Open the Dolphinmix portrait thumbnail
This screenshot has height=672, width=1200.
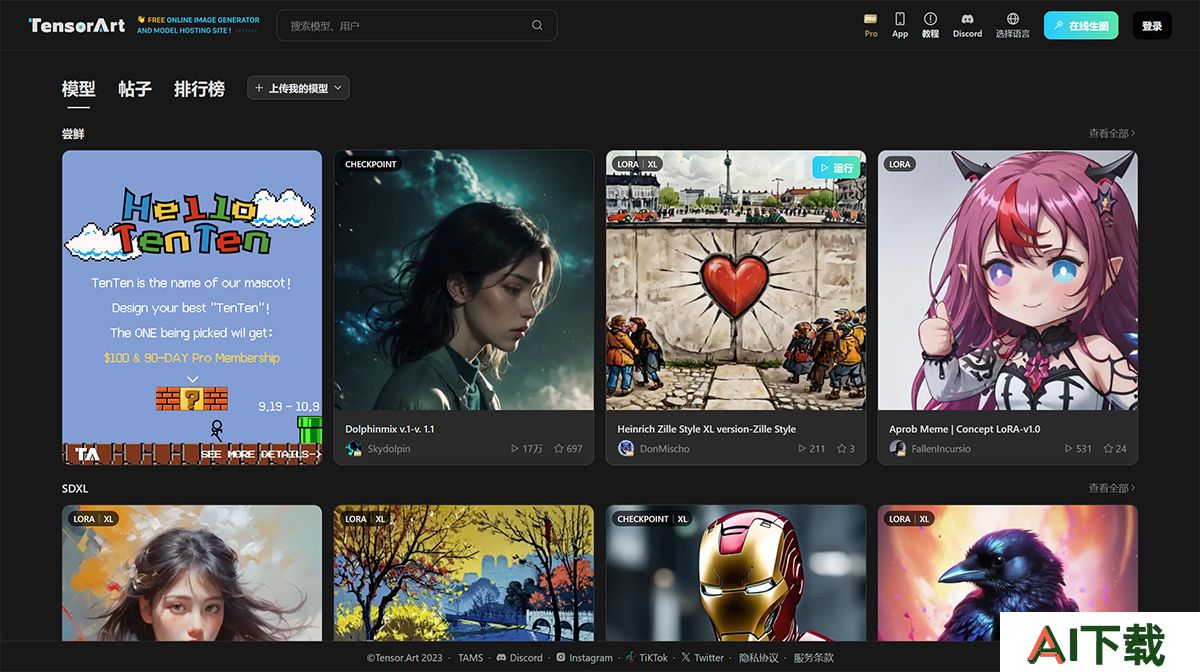(464, 280)
